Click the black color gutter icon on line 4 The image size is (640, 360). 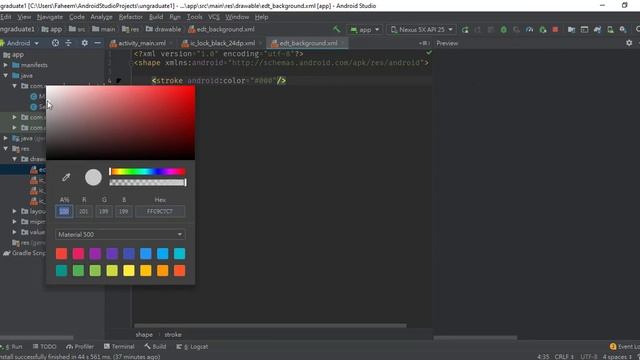(118, 81)
